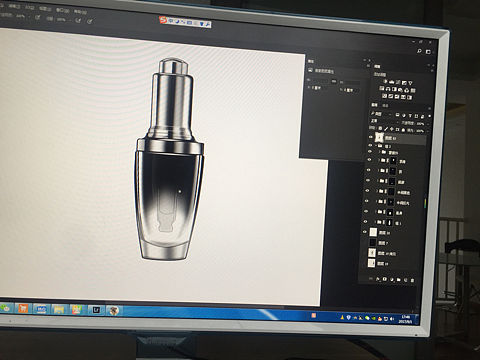The width and height of the screenshot is (480, 360).
Task: Add a layer mask from Layers footer
Action: [x=385, y=279]
